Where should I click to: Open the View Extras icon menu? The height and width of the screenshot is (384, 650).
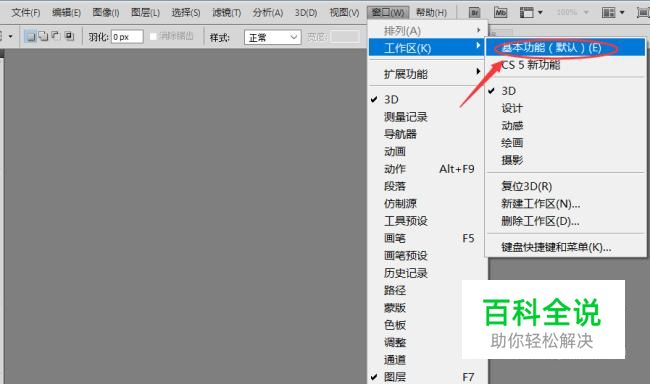tap(531, 12)
